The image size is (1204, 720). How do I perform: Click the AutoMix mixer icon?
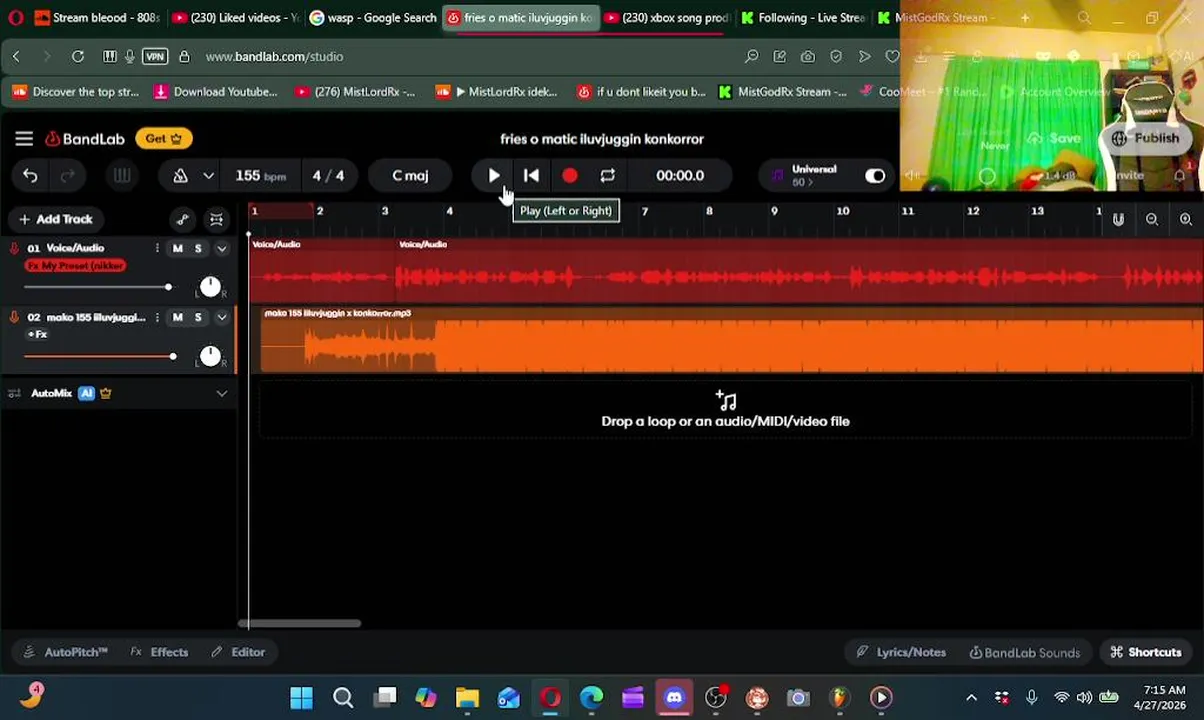[x=14, y=394]
